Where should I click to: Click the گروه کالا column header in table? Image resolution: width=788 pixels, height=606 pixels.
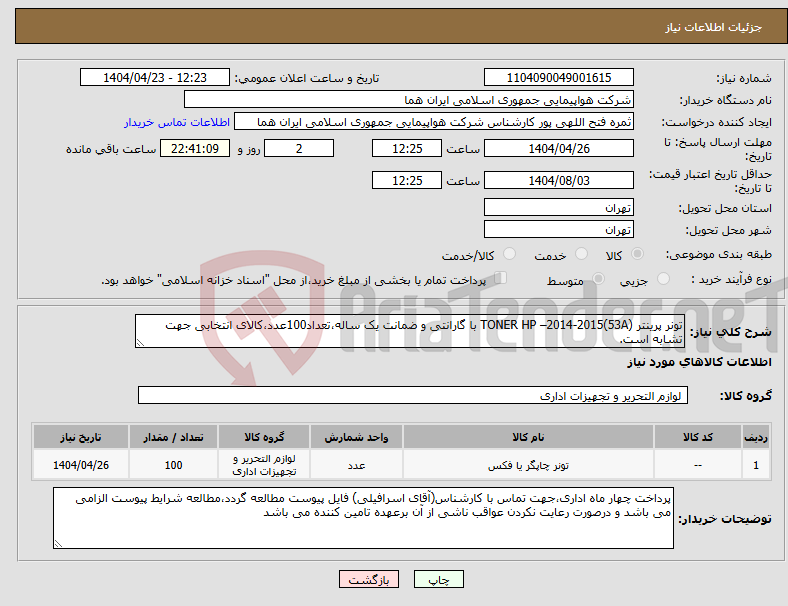pyautogui.click(x=264, y=437)
